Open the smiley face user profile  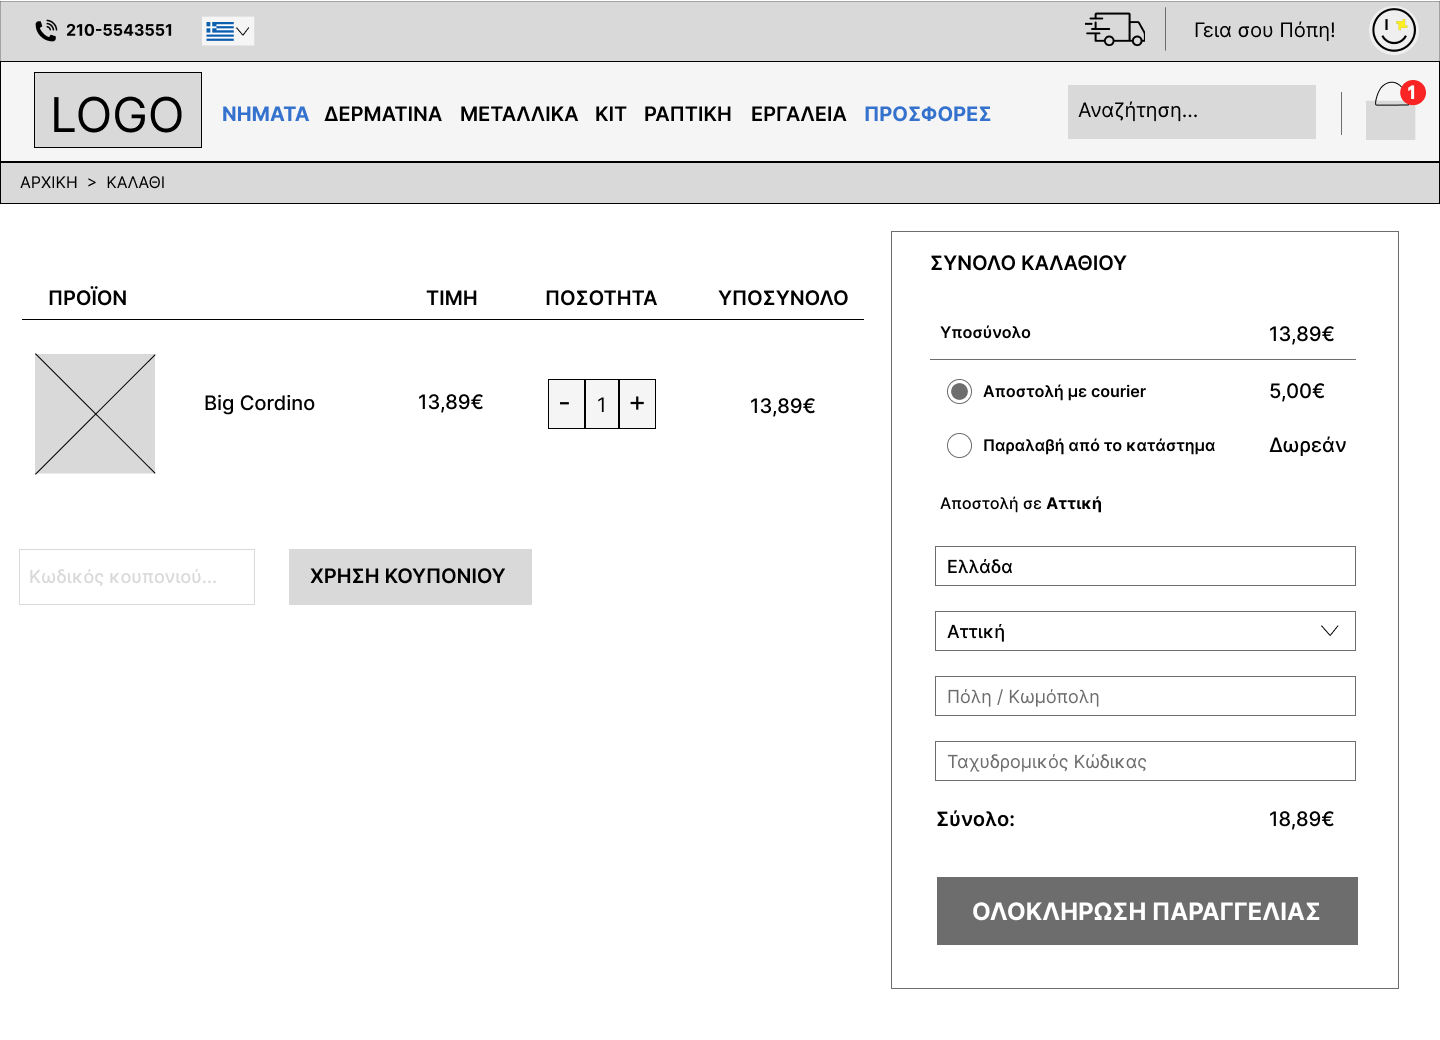[1393, 30]
